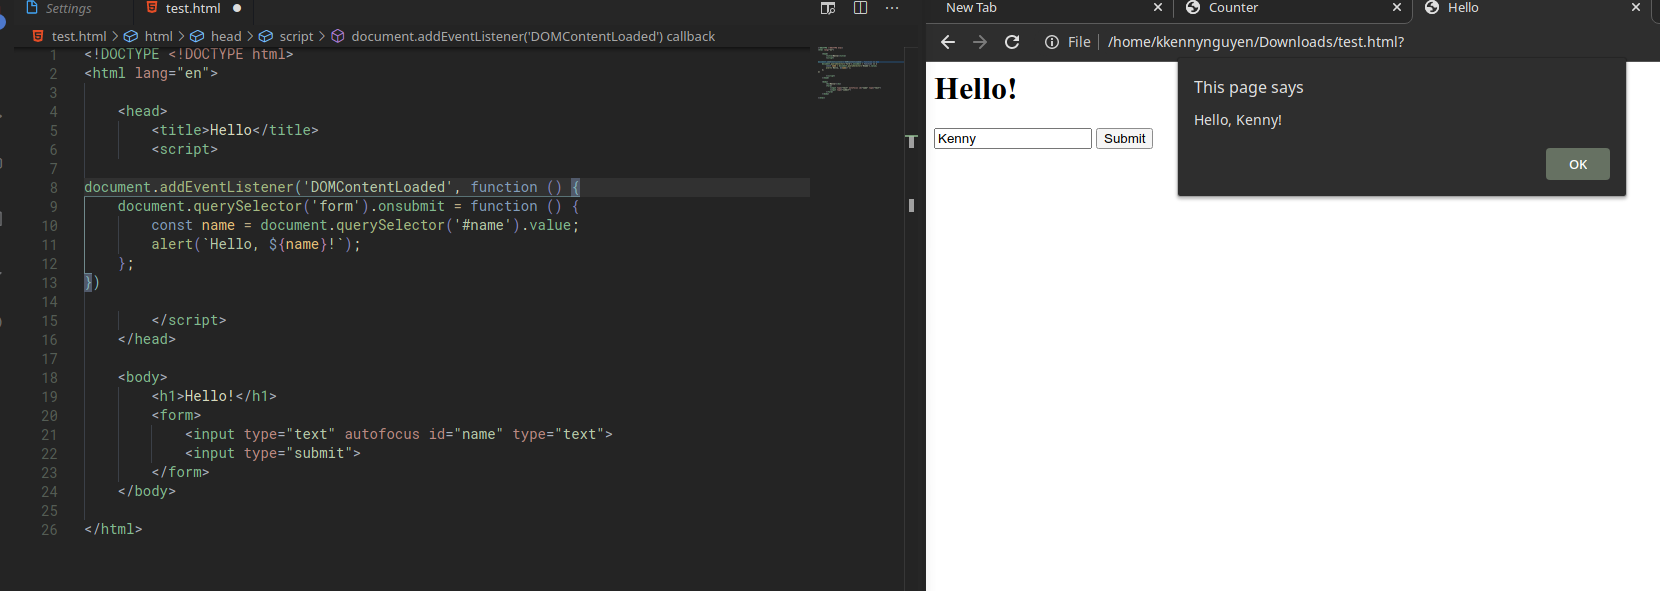Open the addEventListener callback breadcrumb
This screenshot has width=1660, height=591.
(533, 36)
